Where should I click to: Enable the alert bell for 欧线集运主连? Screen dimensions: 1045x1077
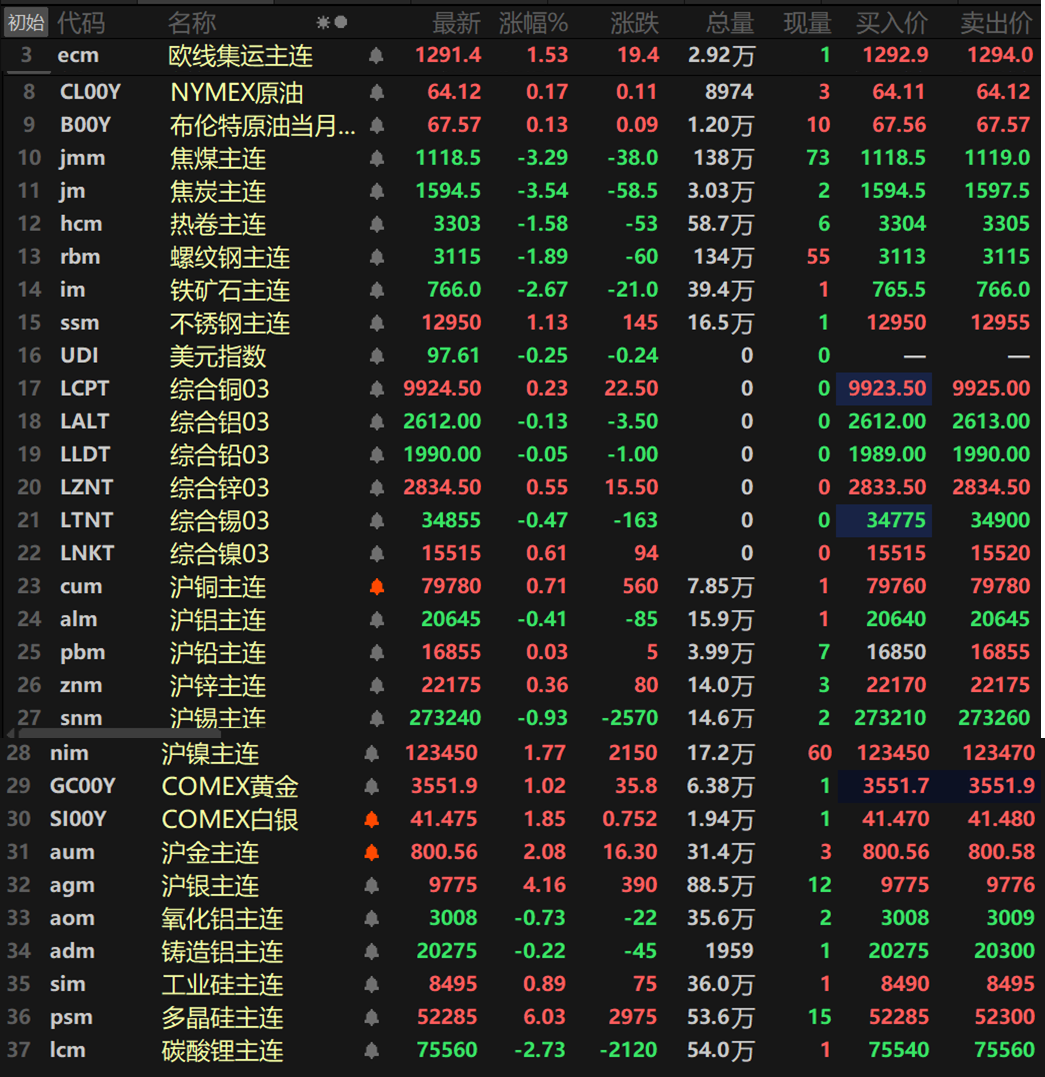point(377,56)
